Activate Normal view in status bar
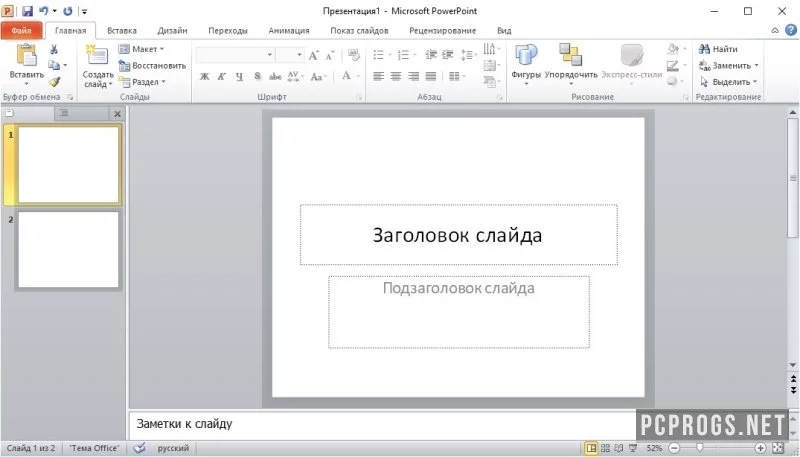The height and width of the screenshot is (457, 800). coord(591,448)
